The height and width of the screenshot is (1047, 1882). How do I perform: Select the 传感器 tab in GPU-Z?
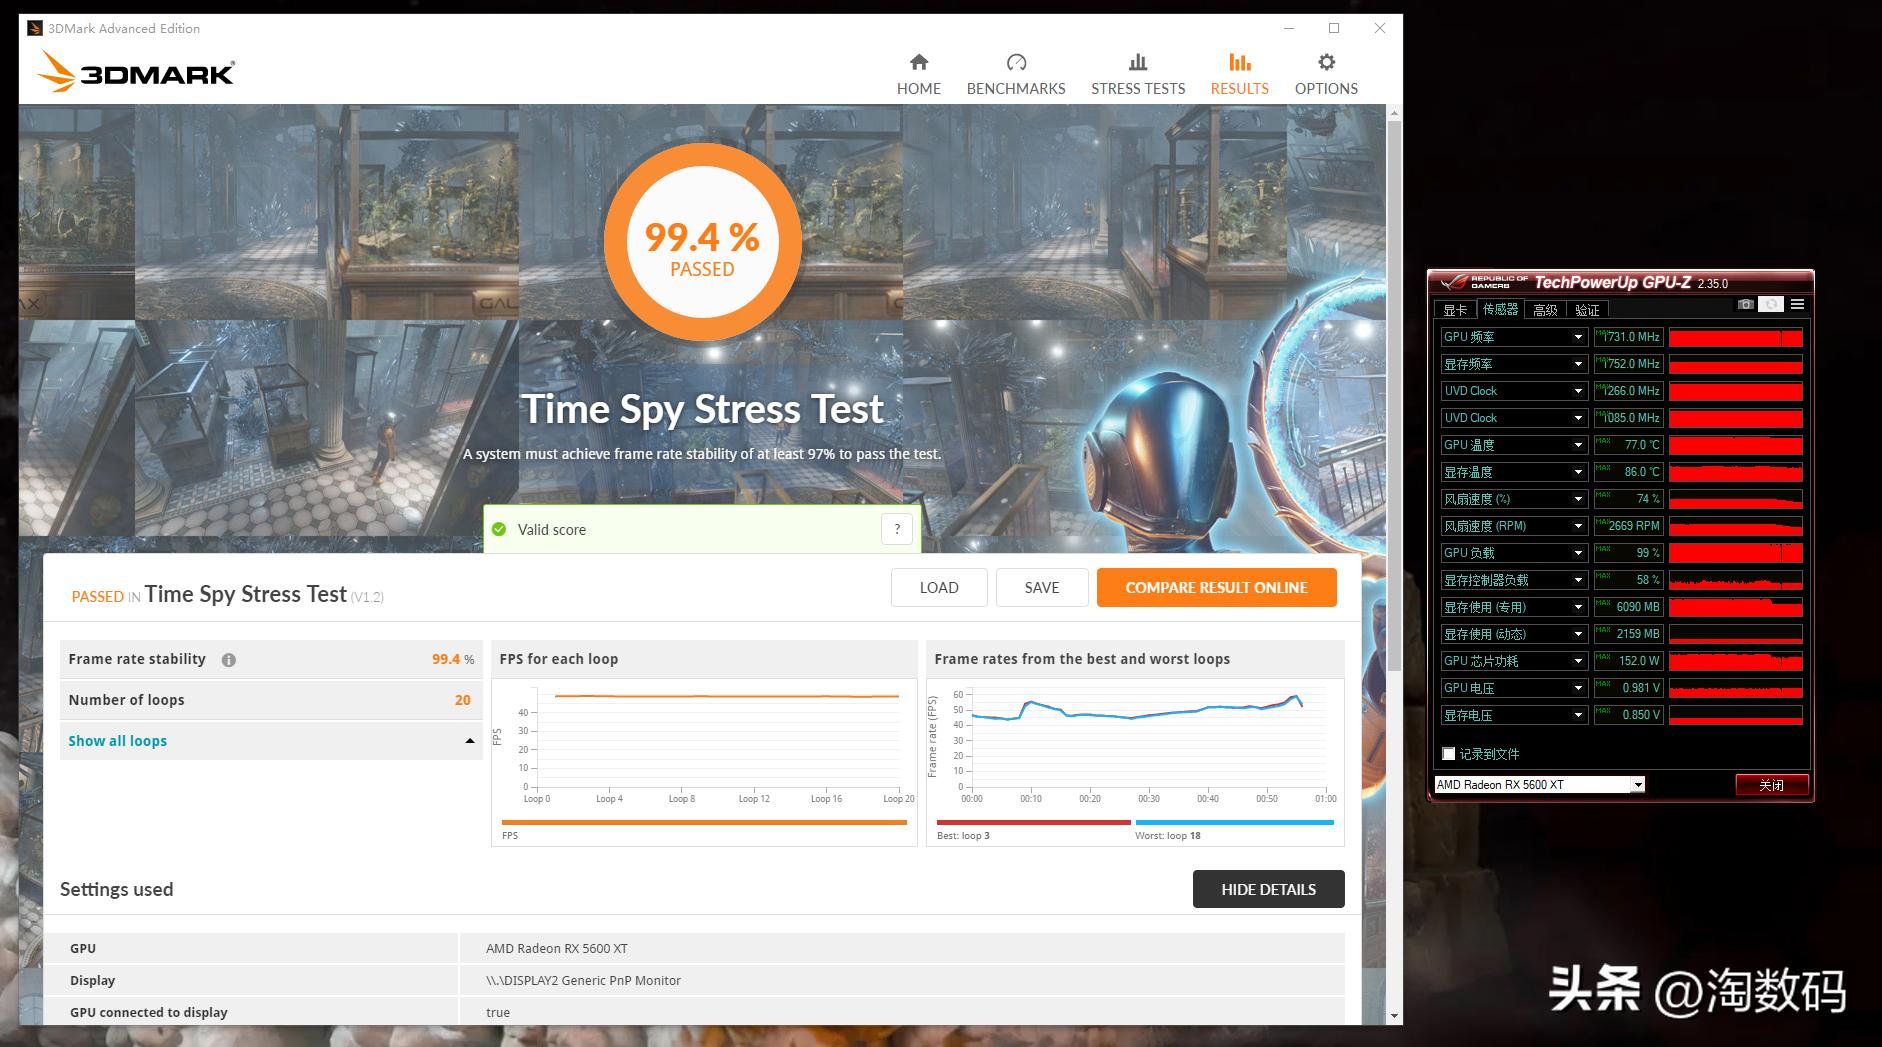1500,310
